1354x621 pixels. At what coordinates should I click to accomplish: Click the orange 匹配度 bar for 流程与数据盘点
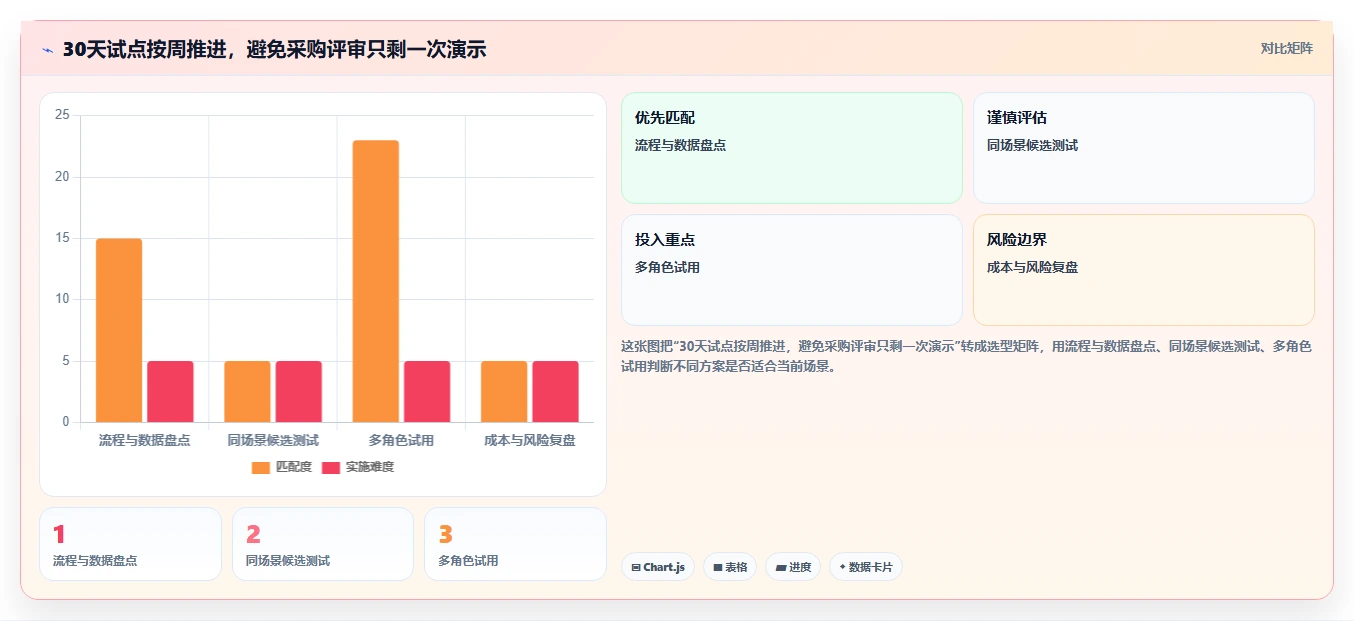click(119, 330)
